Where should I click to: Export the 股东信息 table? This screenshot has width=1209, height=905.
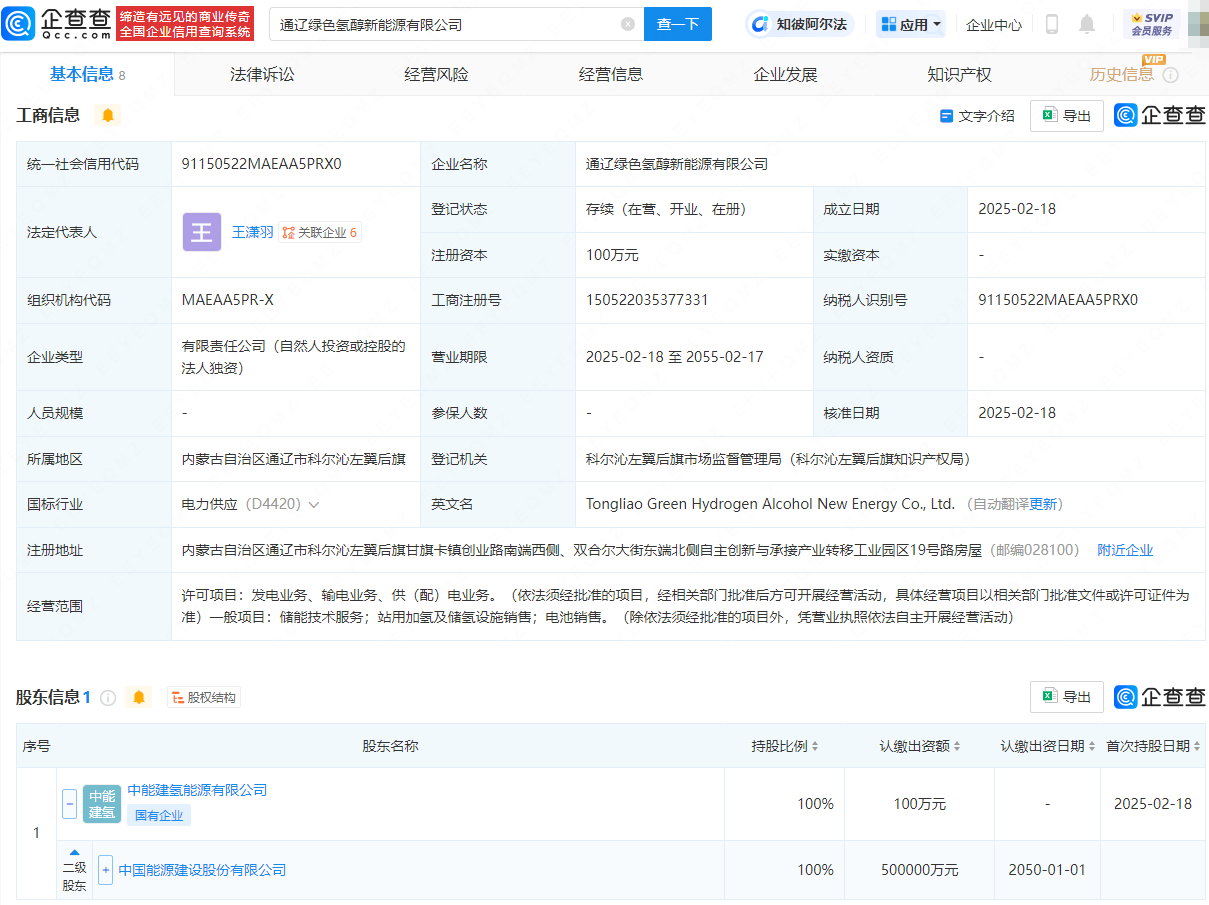click(x=1067, y=697)
